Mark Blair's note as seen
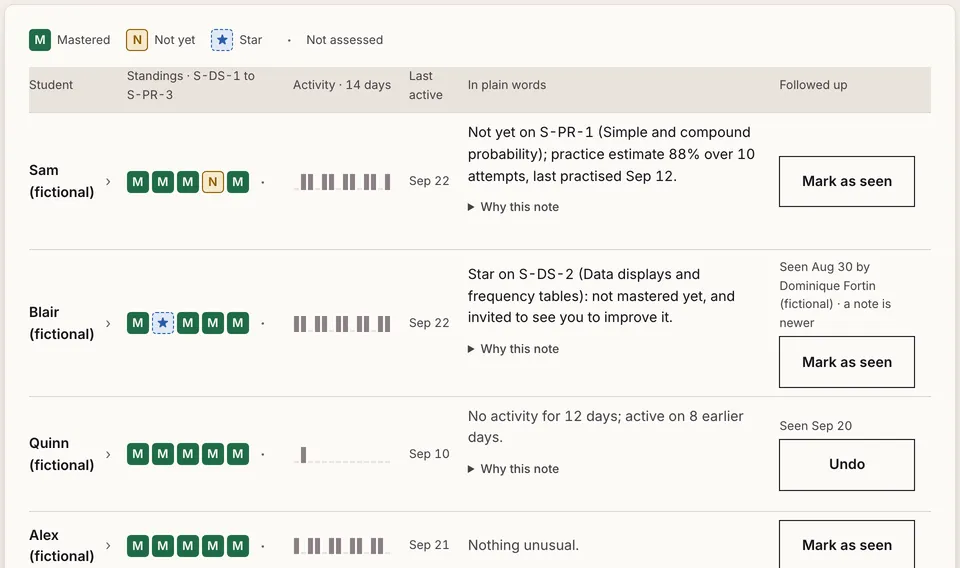The image size is (960, 568). pyautogui.click(x=847, y=362)
